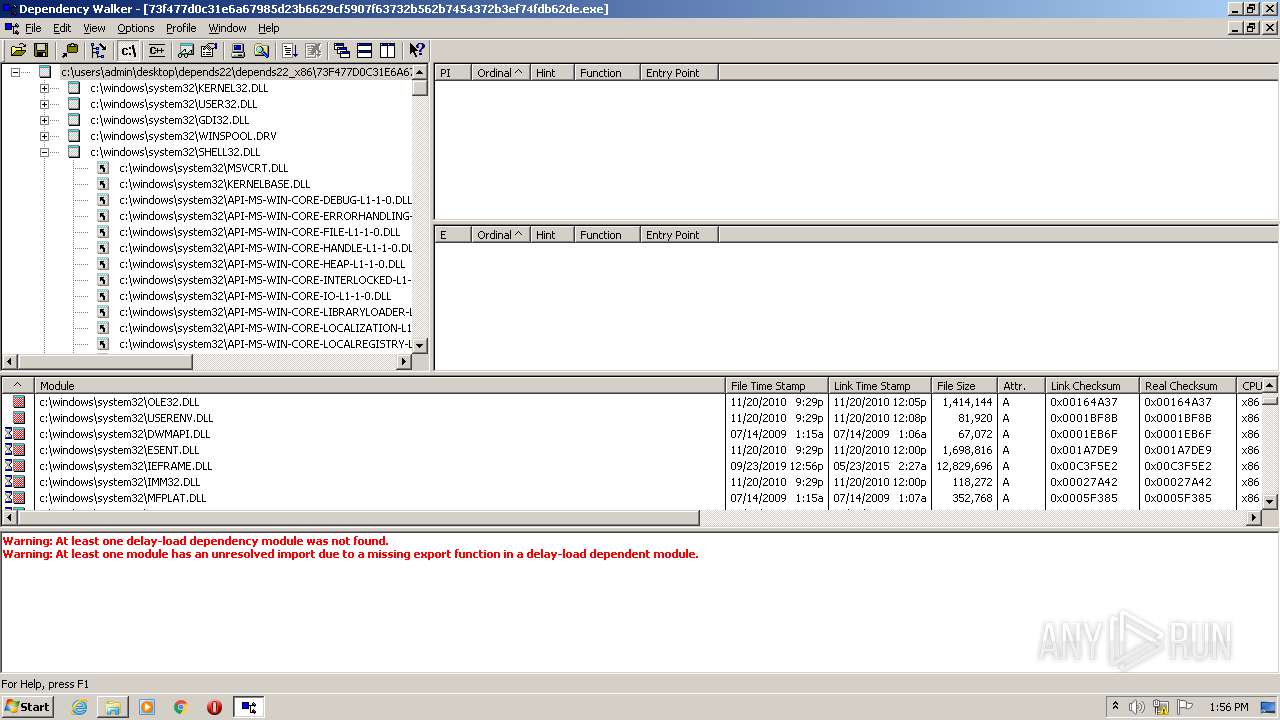Toggle Auto Expand tree toolbar button

click(x=98, y=50)
